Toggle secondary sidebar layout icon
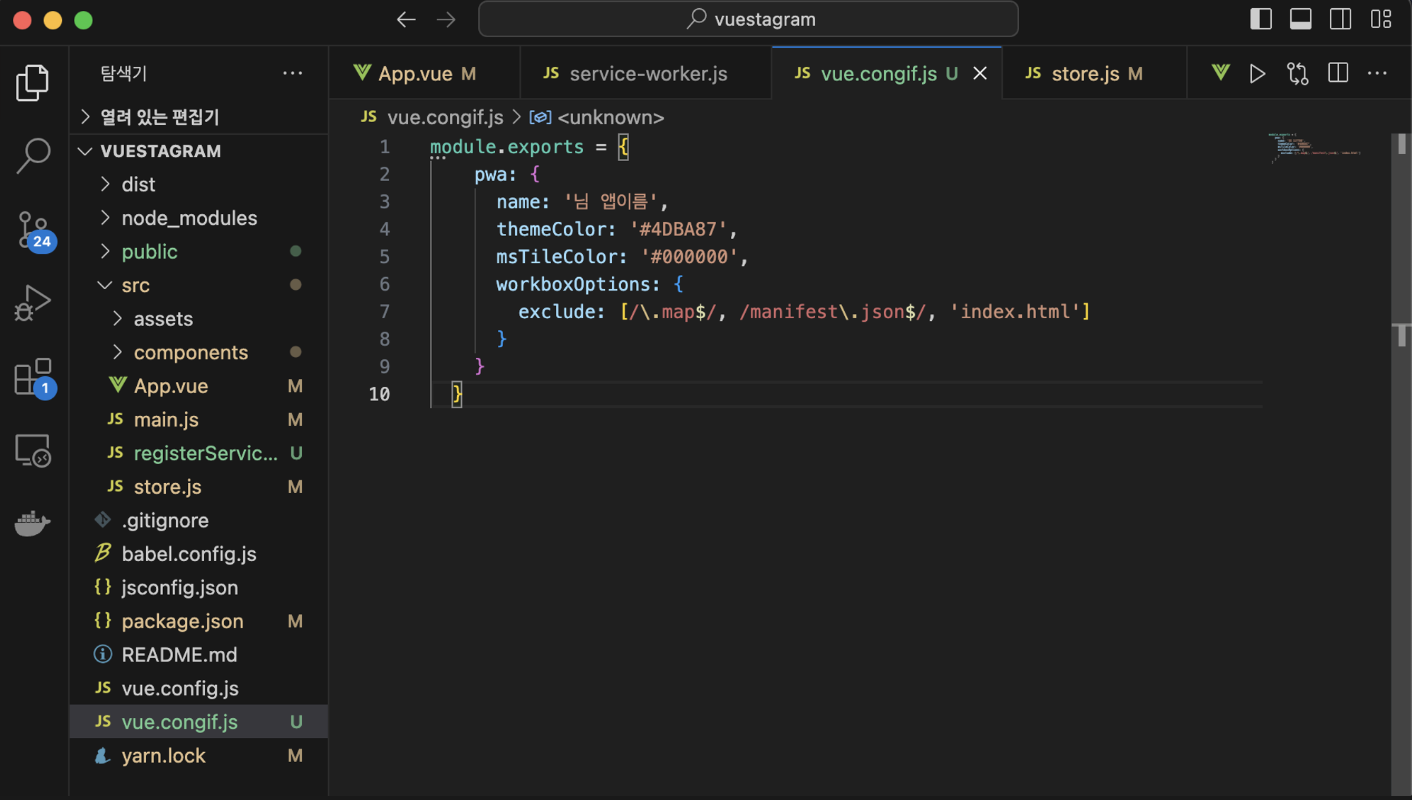The image size is (1412, 800). 1341,19
